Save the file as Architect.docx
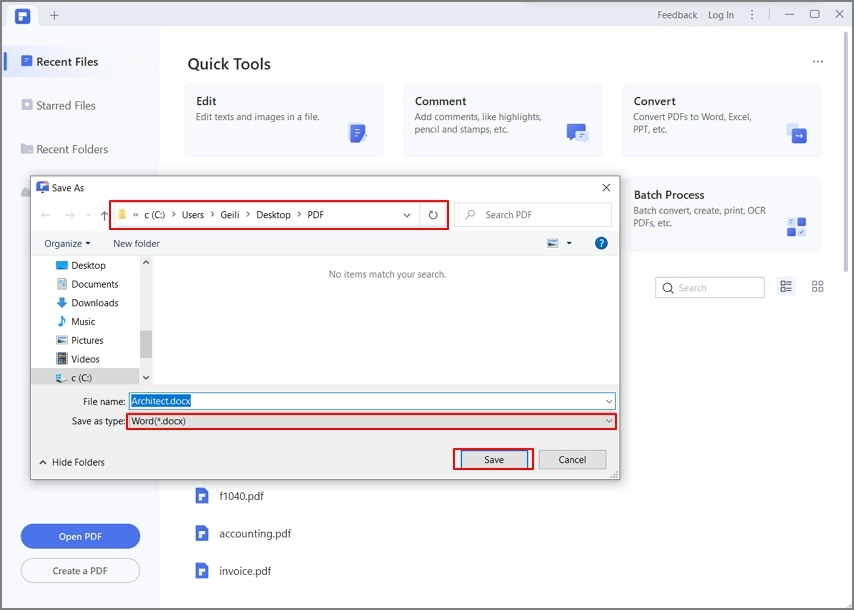This screenshot has height=610, width=854. pyautogui.click(x=493, y=459)
